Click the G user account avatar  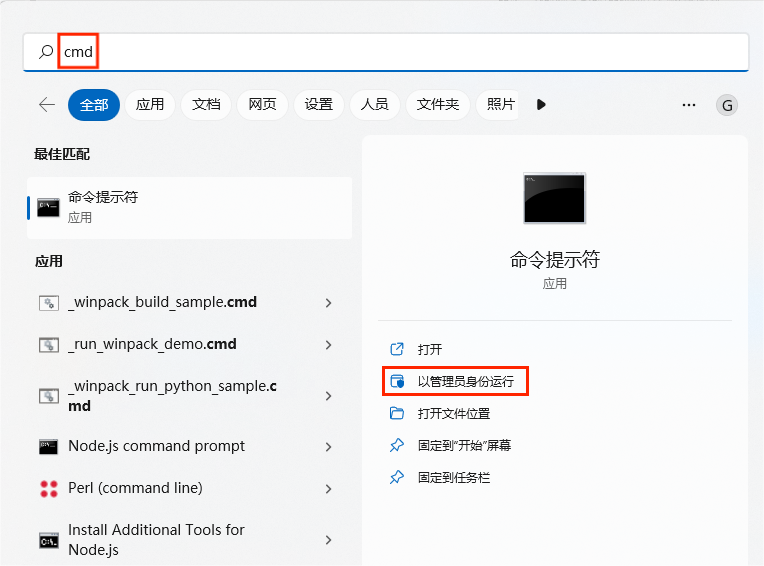pyautogui.click(x=727, y=105)
